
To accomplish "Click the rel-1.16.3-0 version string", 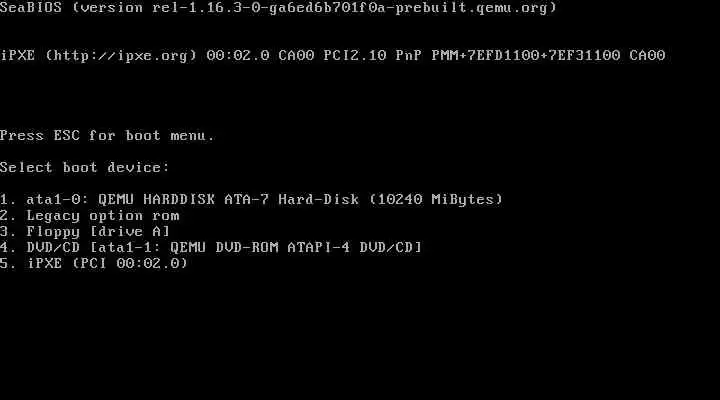I will (x=202, y=8).
